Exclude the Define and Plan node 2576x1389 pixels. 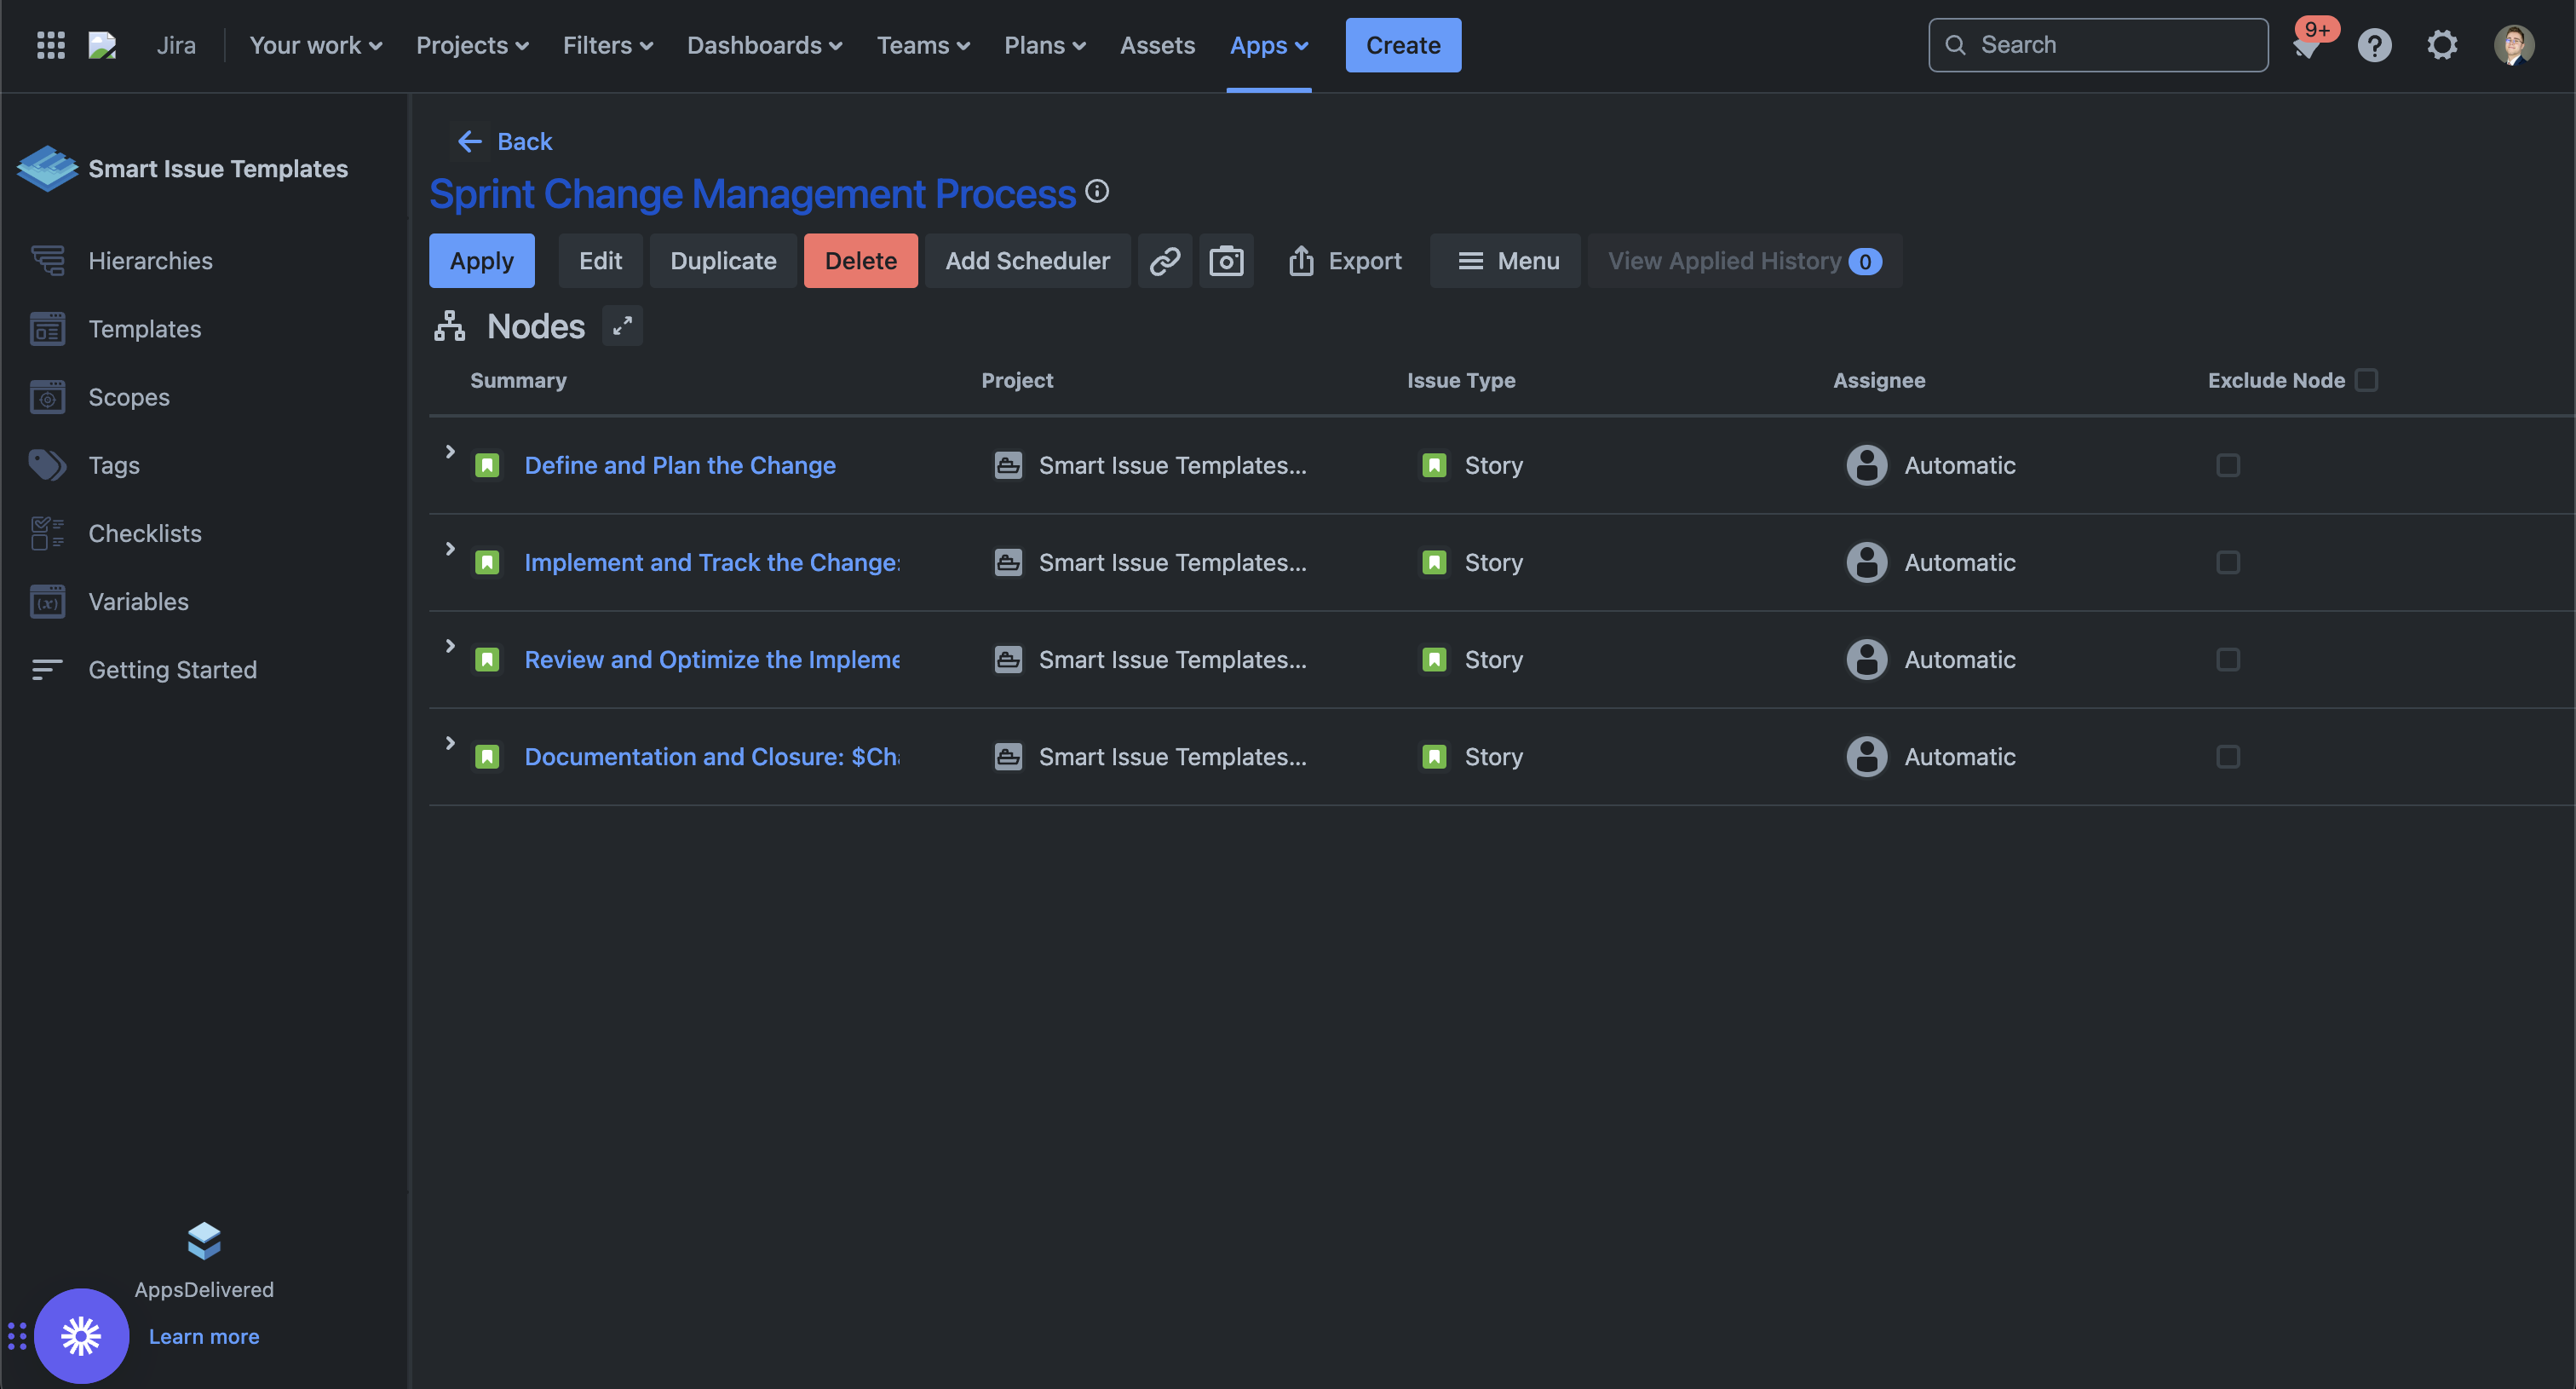(2227, 465)
